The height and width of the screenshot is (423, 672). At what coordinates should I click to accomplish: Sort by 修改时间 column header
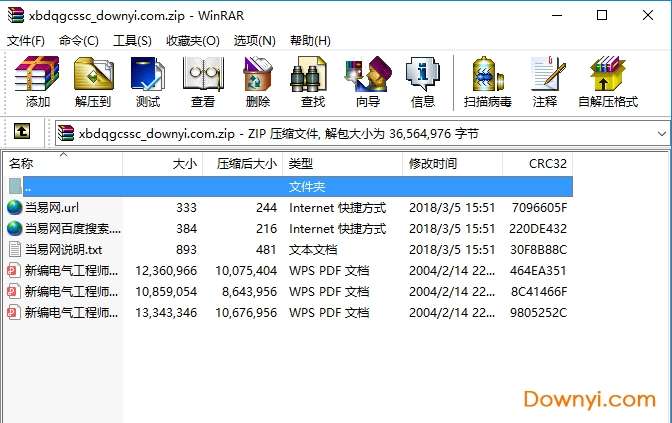(452, 164)
